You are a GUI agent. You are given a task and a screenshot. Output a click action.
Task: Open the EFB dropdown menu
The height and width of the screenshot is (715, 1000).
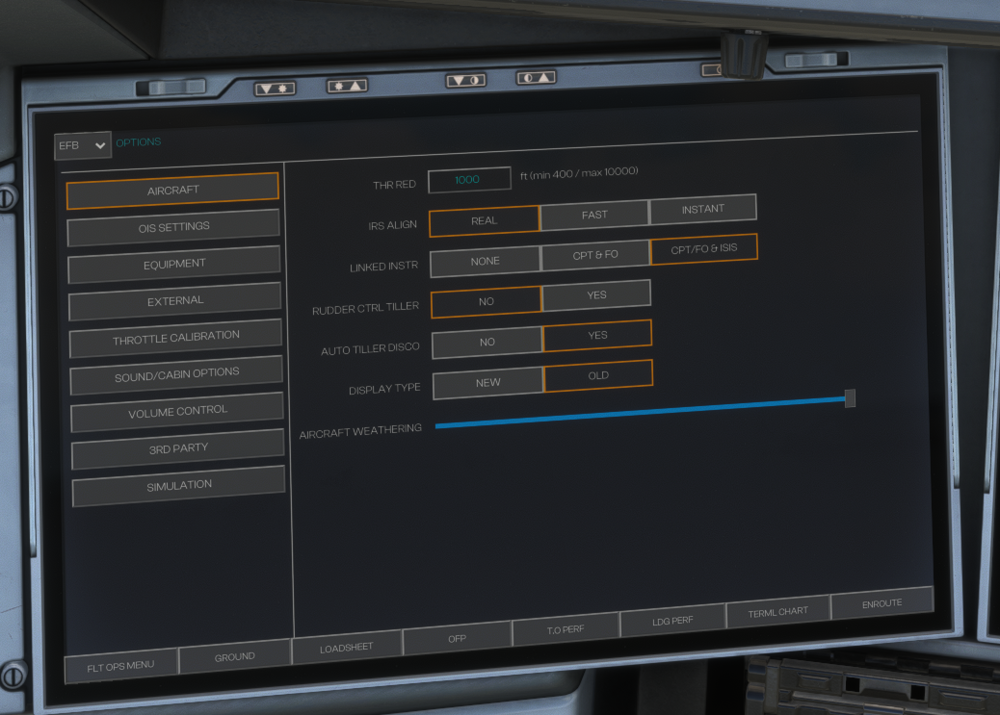83,146
